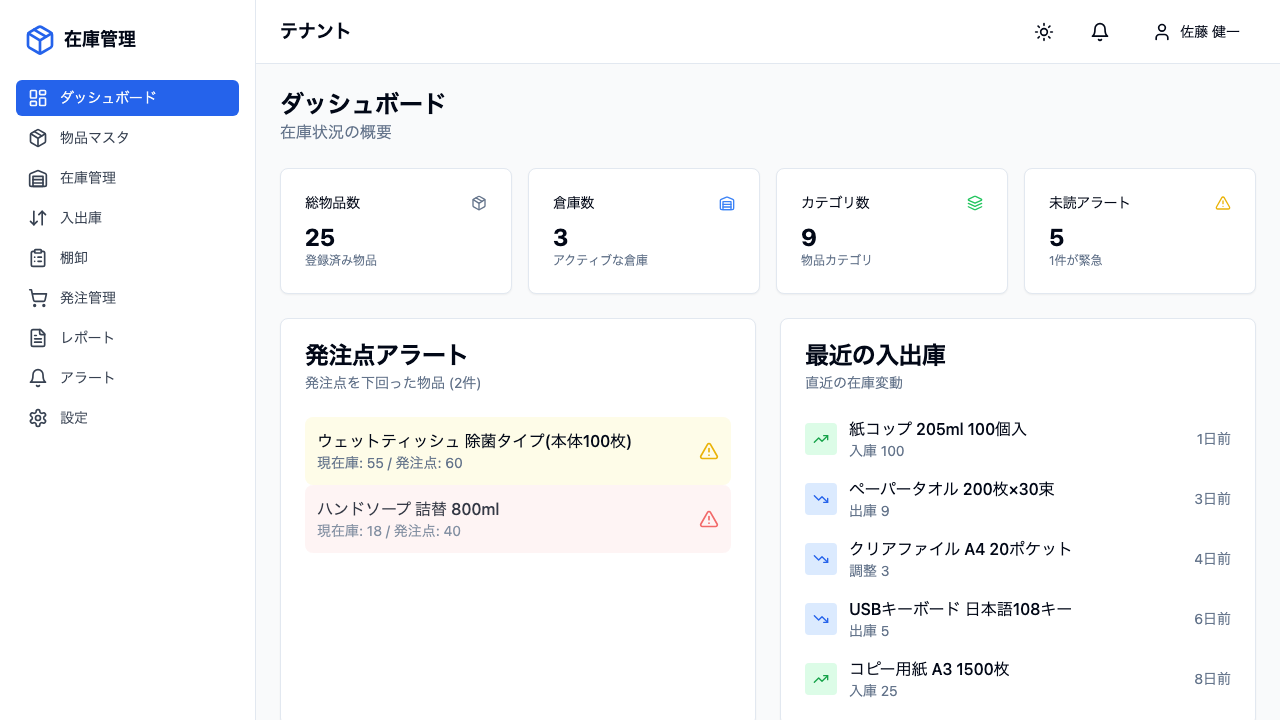Click the 発注点アラート panel heading
1280x720 pixels.
[386, 355]
